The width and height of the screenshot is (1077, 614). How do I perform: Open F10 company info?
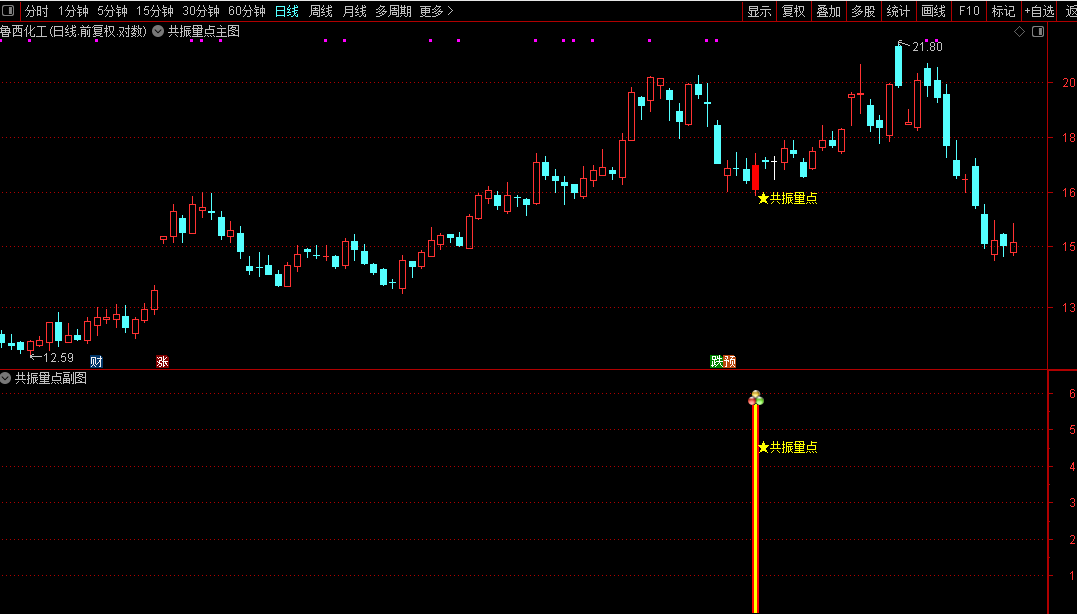(969, 11)
